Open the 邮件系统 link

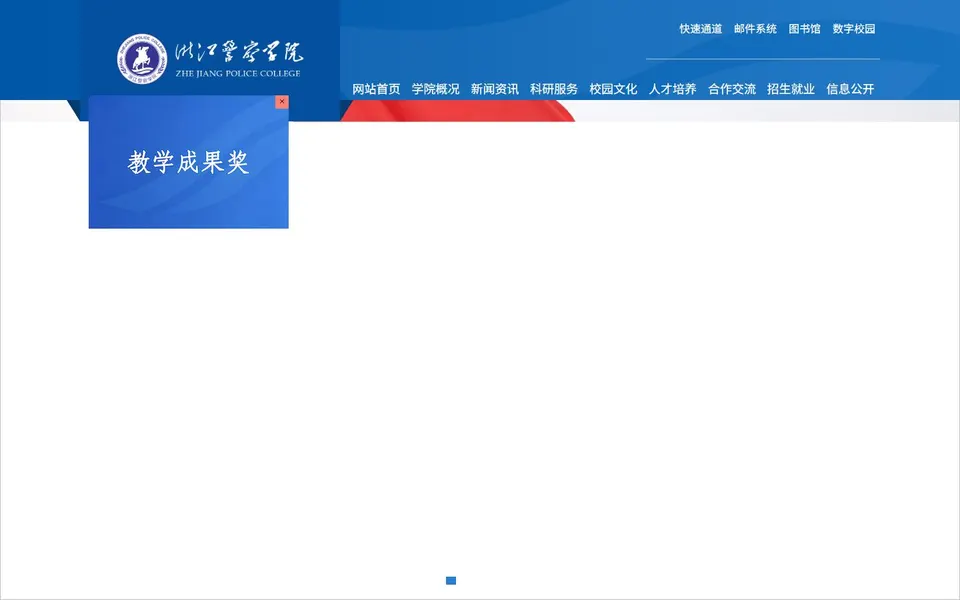(755, 29)
